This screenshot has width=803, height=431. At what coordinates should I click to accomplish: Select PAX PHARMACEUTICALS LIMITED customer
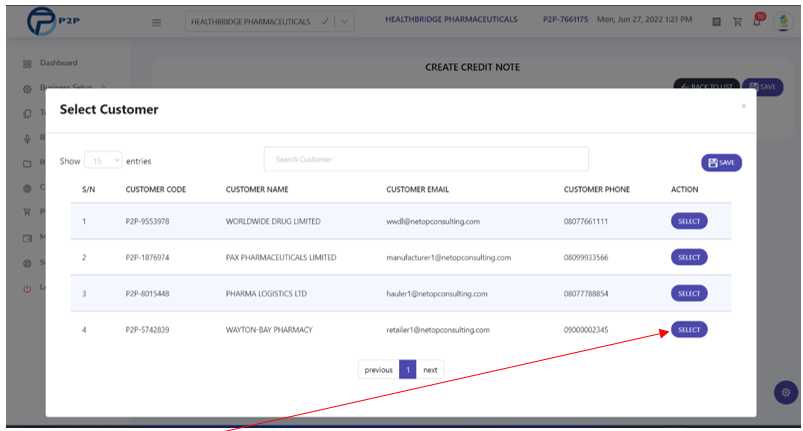(x=689, y=257)
